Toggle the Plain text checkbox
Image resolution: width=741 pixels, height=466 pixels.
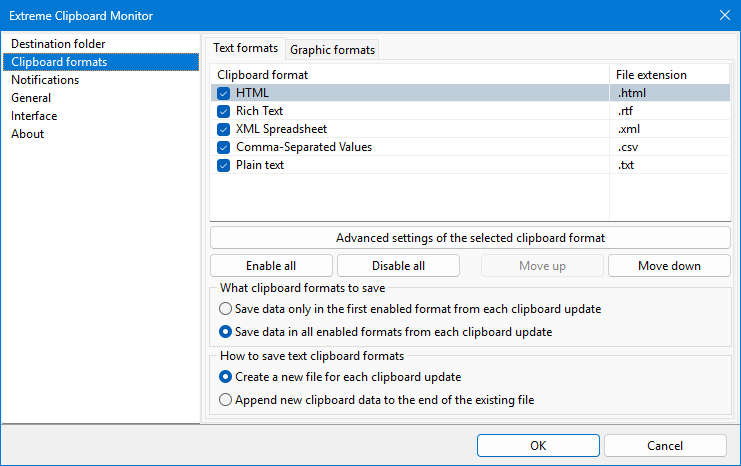[224, 165]
